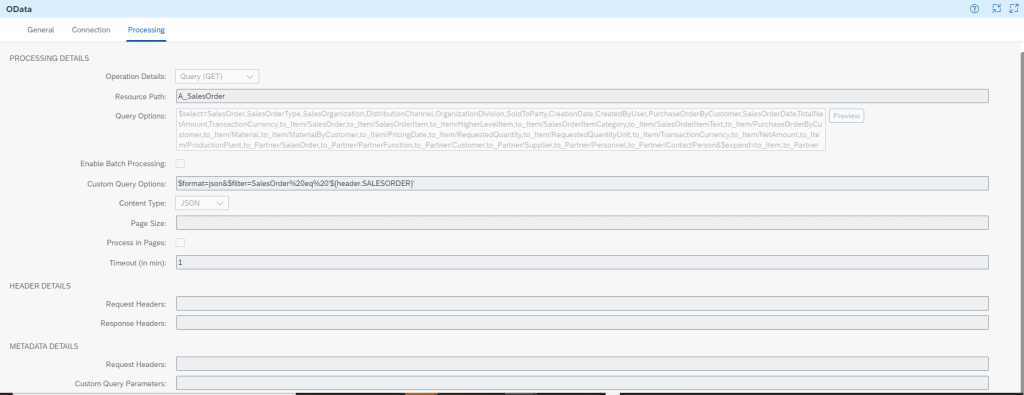
Task: Click the HEADER DETAILS section heading
Action: pos(40,286)
